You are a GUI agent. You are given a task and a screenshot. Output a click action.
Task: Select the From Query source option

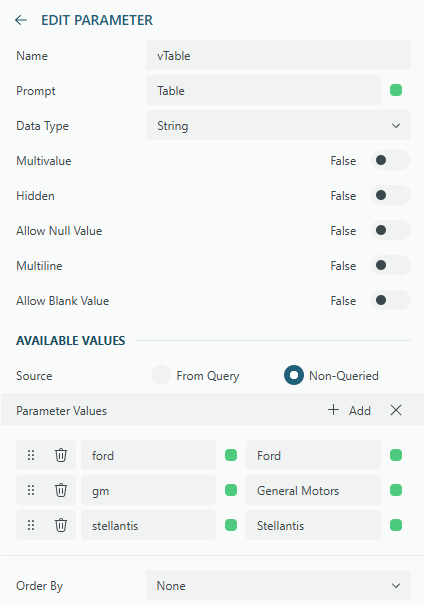(x=161, y=375)
